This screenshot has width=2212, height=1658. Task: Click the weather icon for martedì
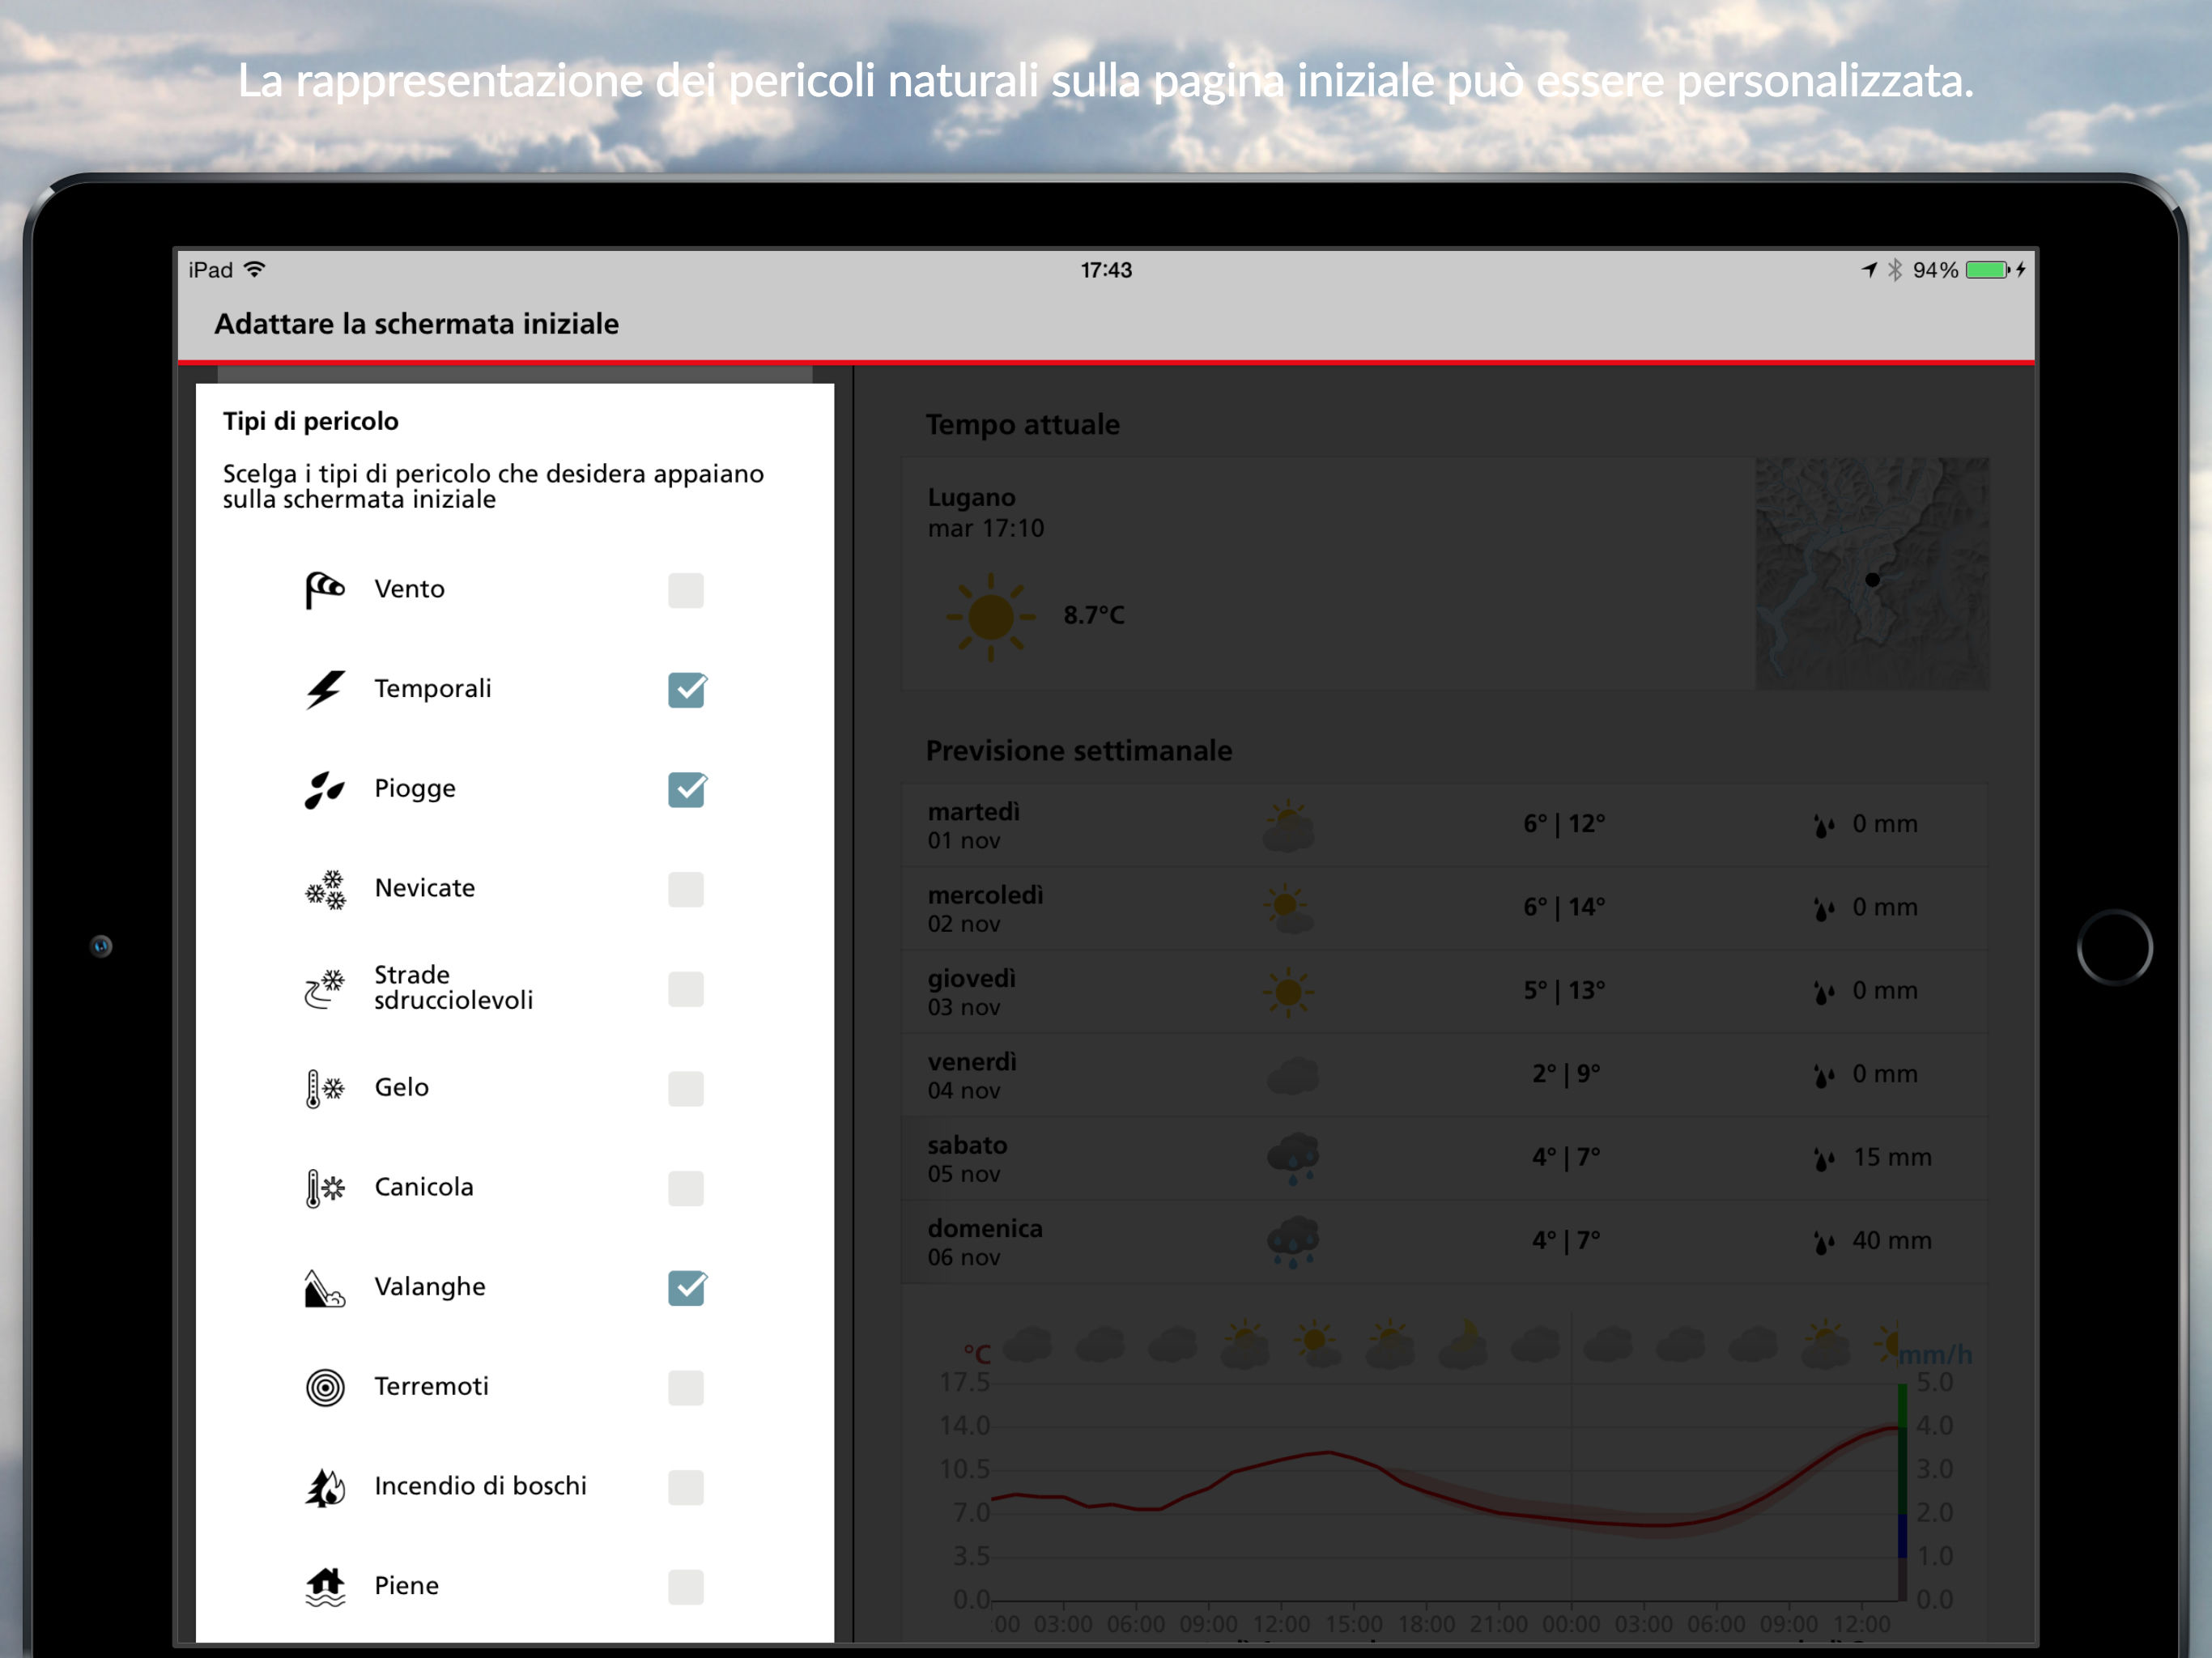coord(1289,825)
